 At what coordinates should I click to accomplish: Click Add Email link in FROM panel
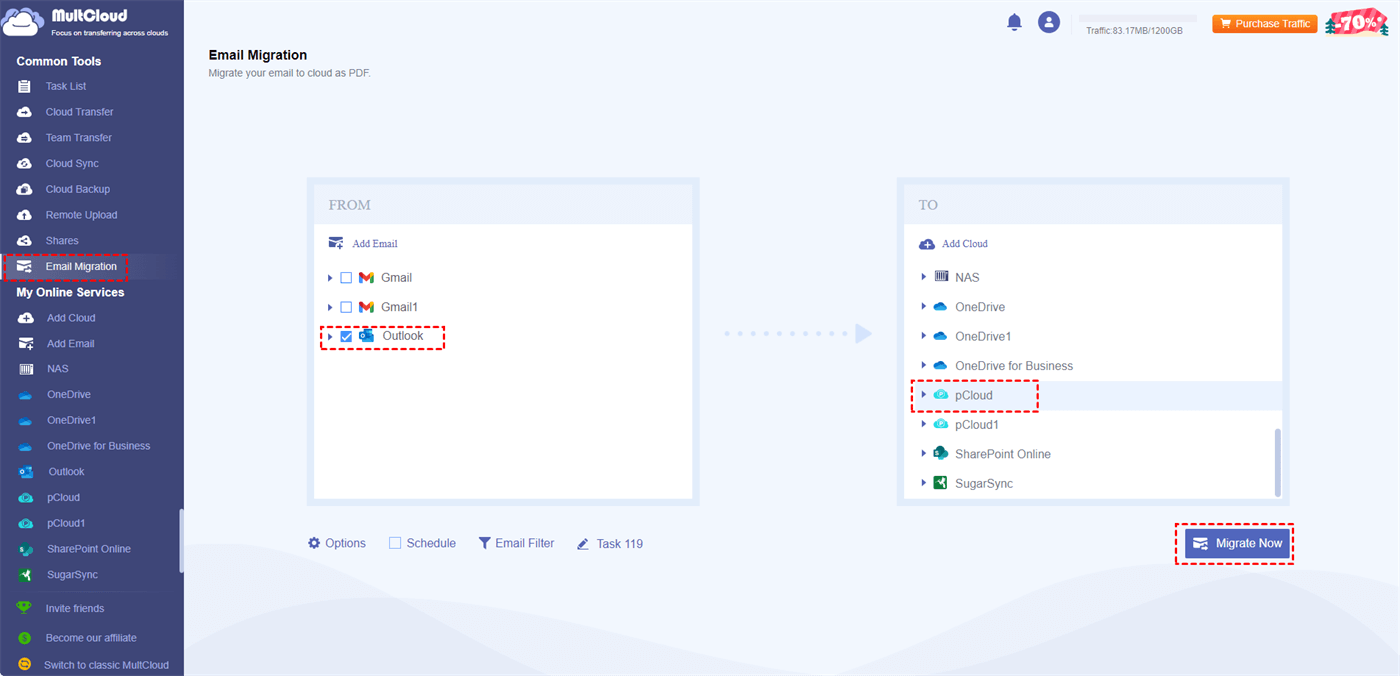(363, 243)
